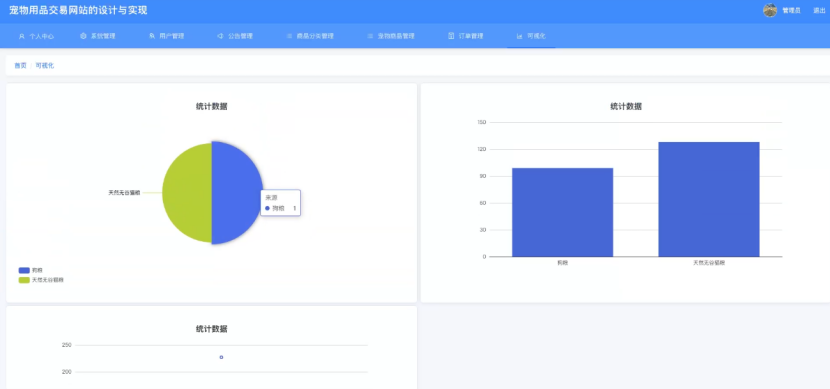Click the 狗粮 bar in bar chart
The image size is (830, 389).
click(562, 212)
